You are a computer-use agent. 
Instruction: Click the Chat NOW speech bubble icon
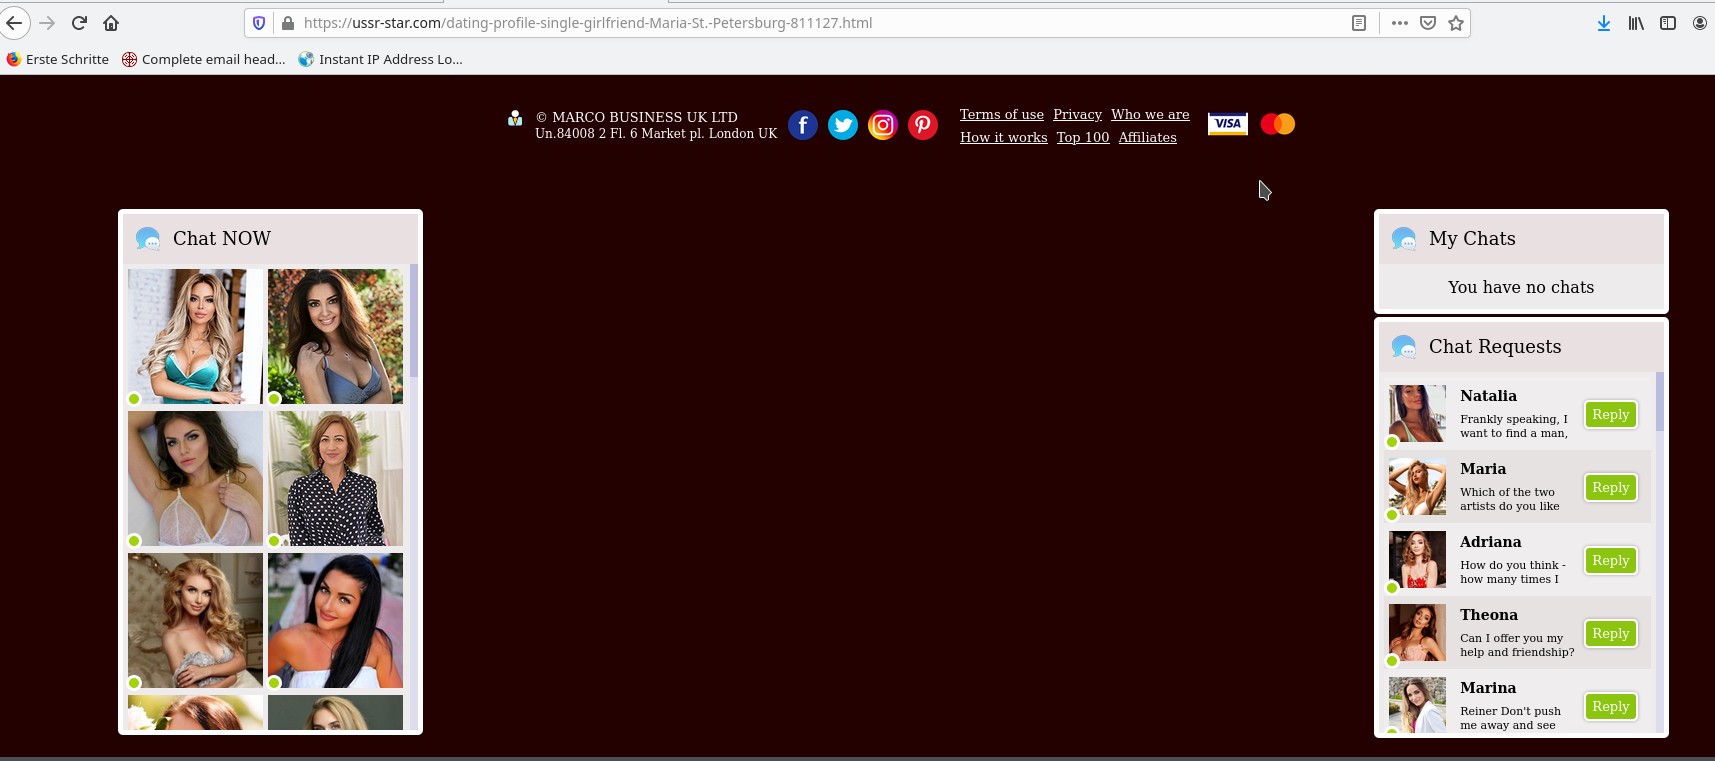pos(148,238)
